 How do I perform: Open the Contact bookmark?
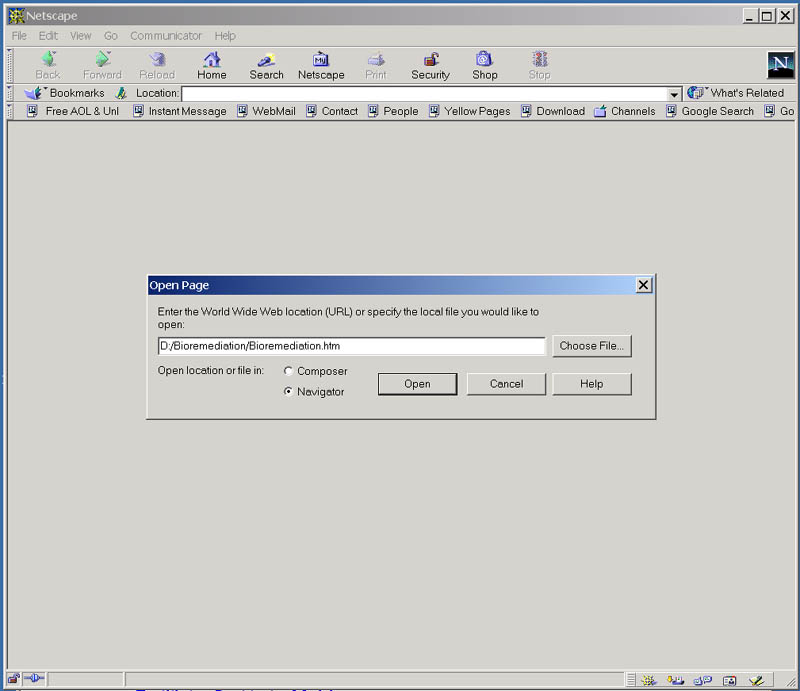tap(332, 111)
